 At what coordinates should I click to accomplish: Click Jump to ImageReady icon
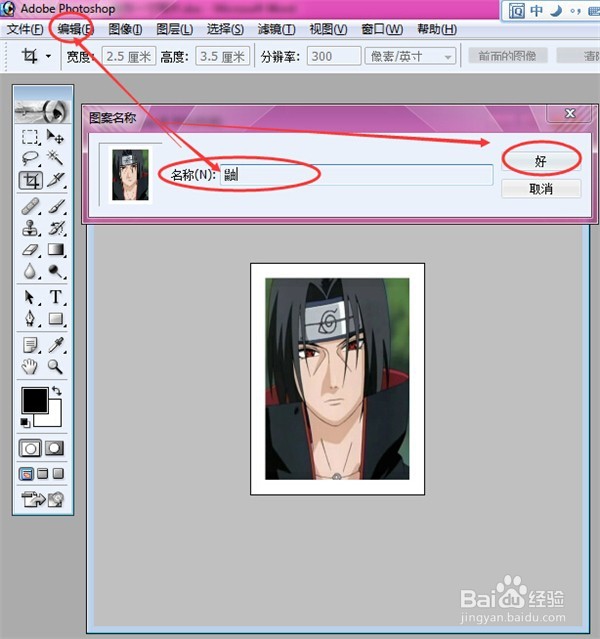43,499
